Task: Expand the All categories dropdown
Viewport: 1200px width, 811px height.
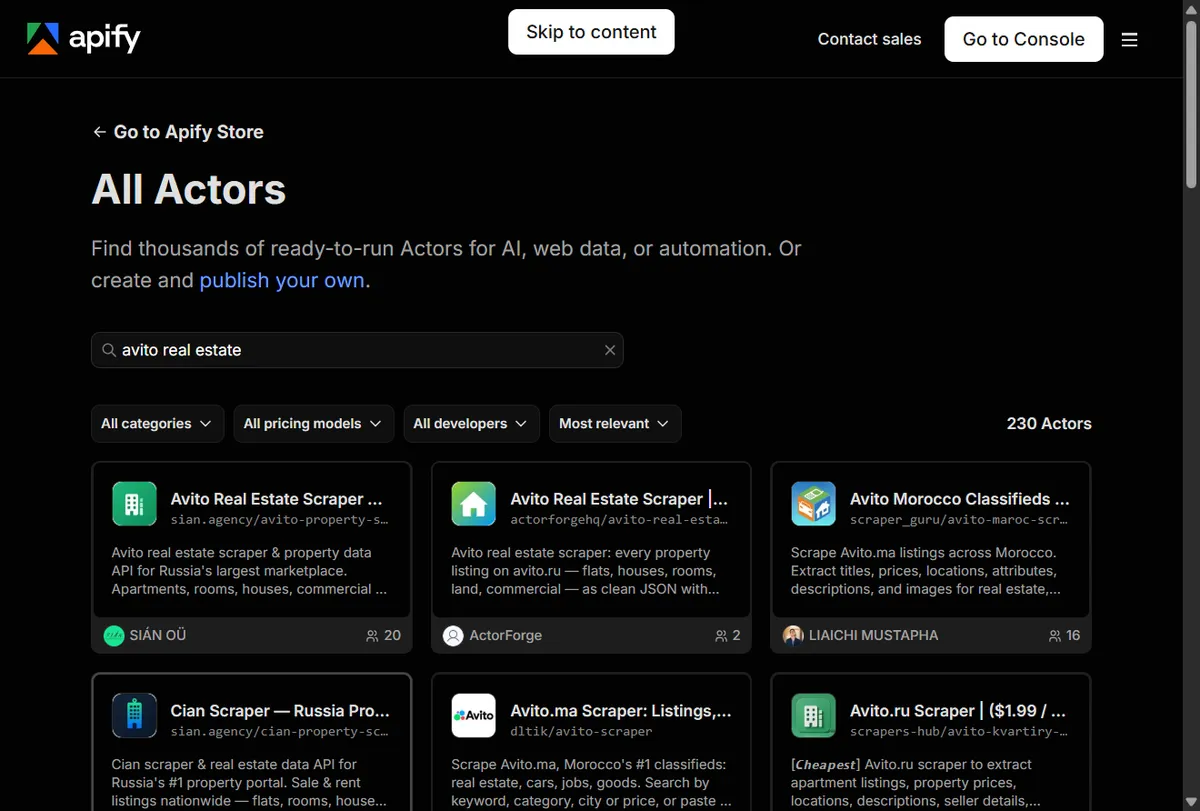Action: coord(157,424)
